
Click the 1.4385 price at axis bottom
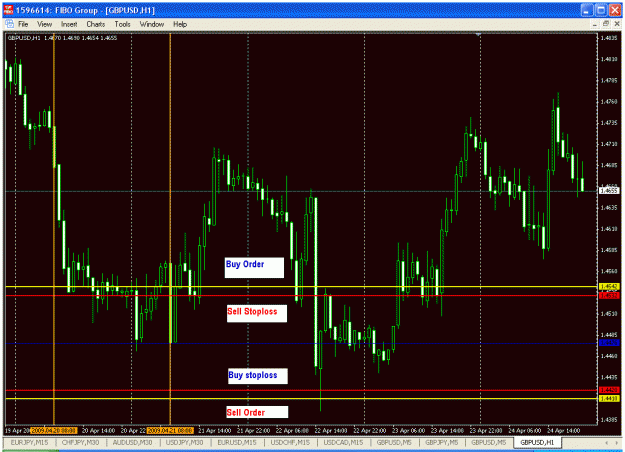(609, 420)
